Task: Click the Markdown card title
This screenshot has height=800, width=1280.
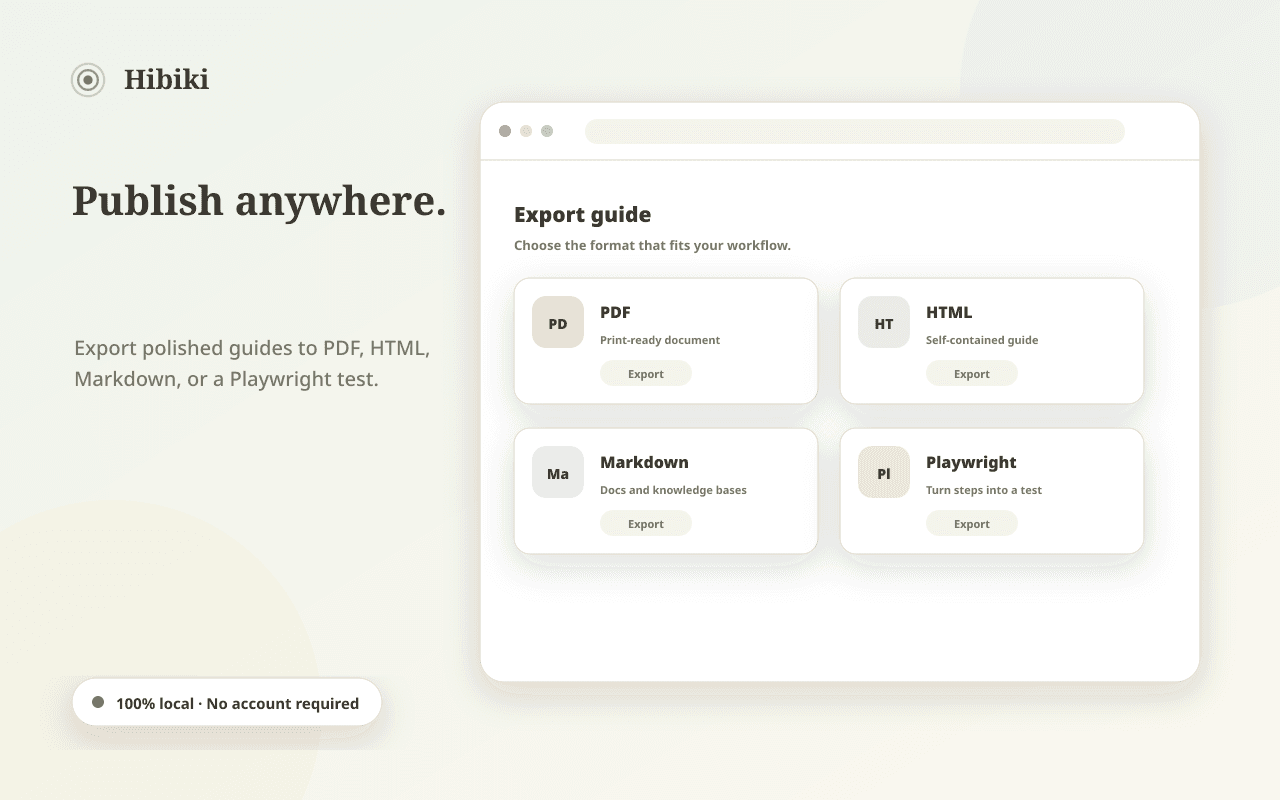Action: click(x=644, y=462)
